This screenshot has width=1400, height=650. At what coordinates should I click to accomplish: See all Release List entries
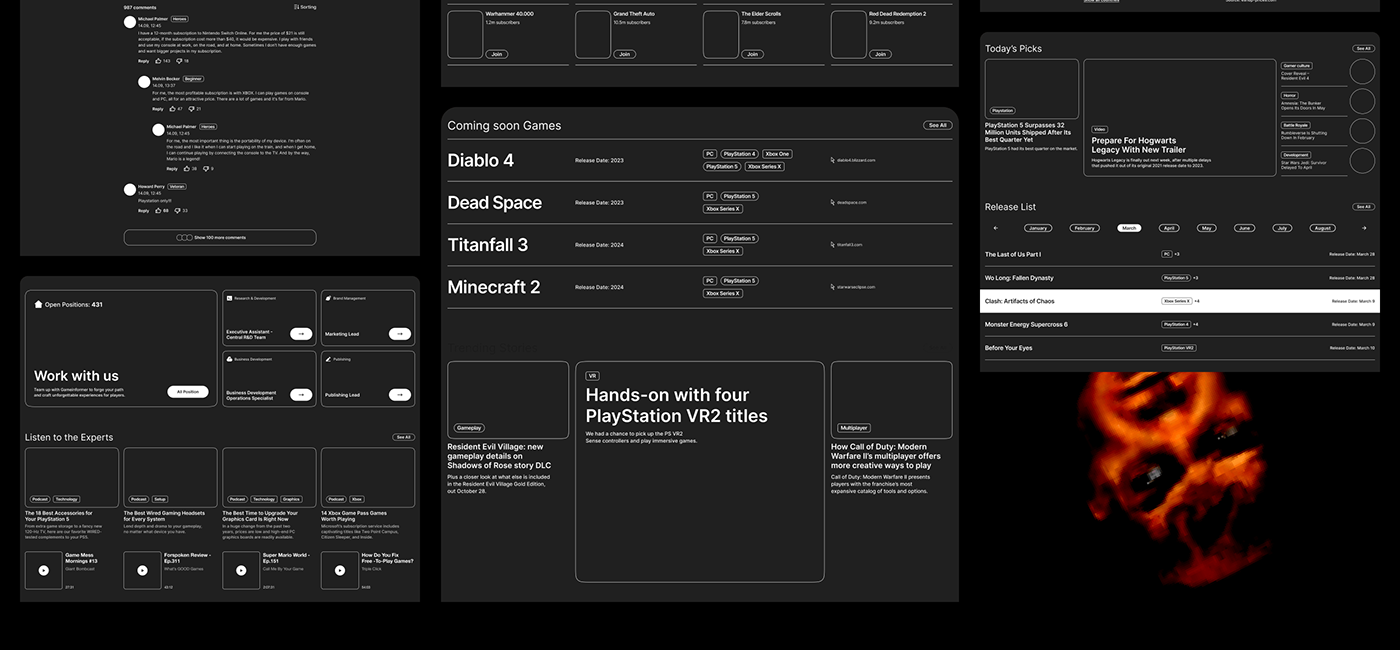(1364, 207)
